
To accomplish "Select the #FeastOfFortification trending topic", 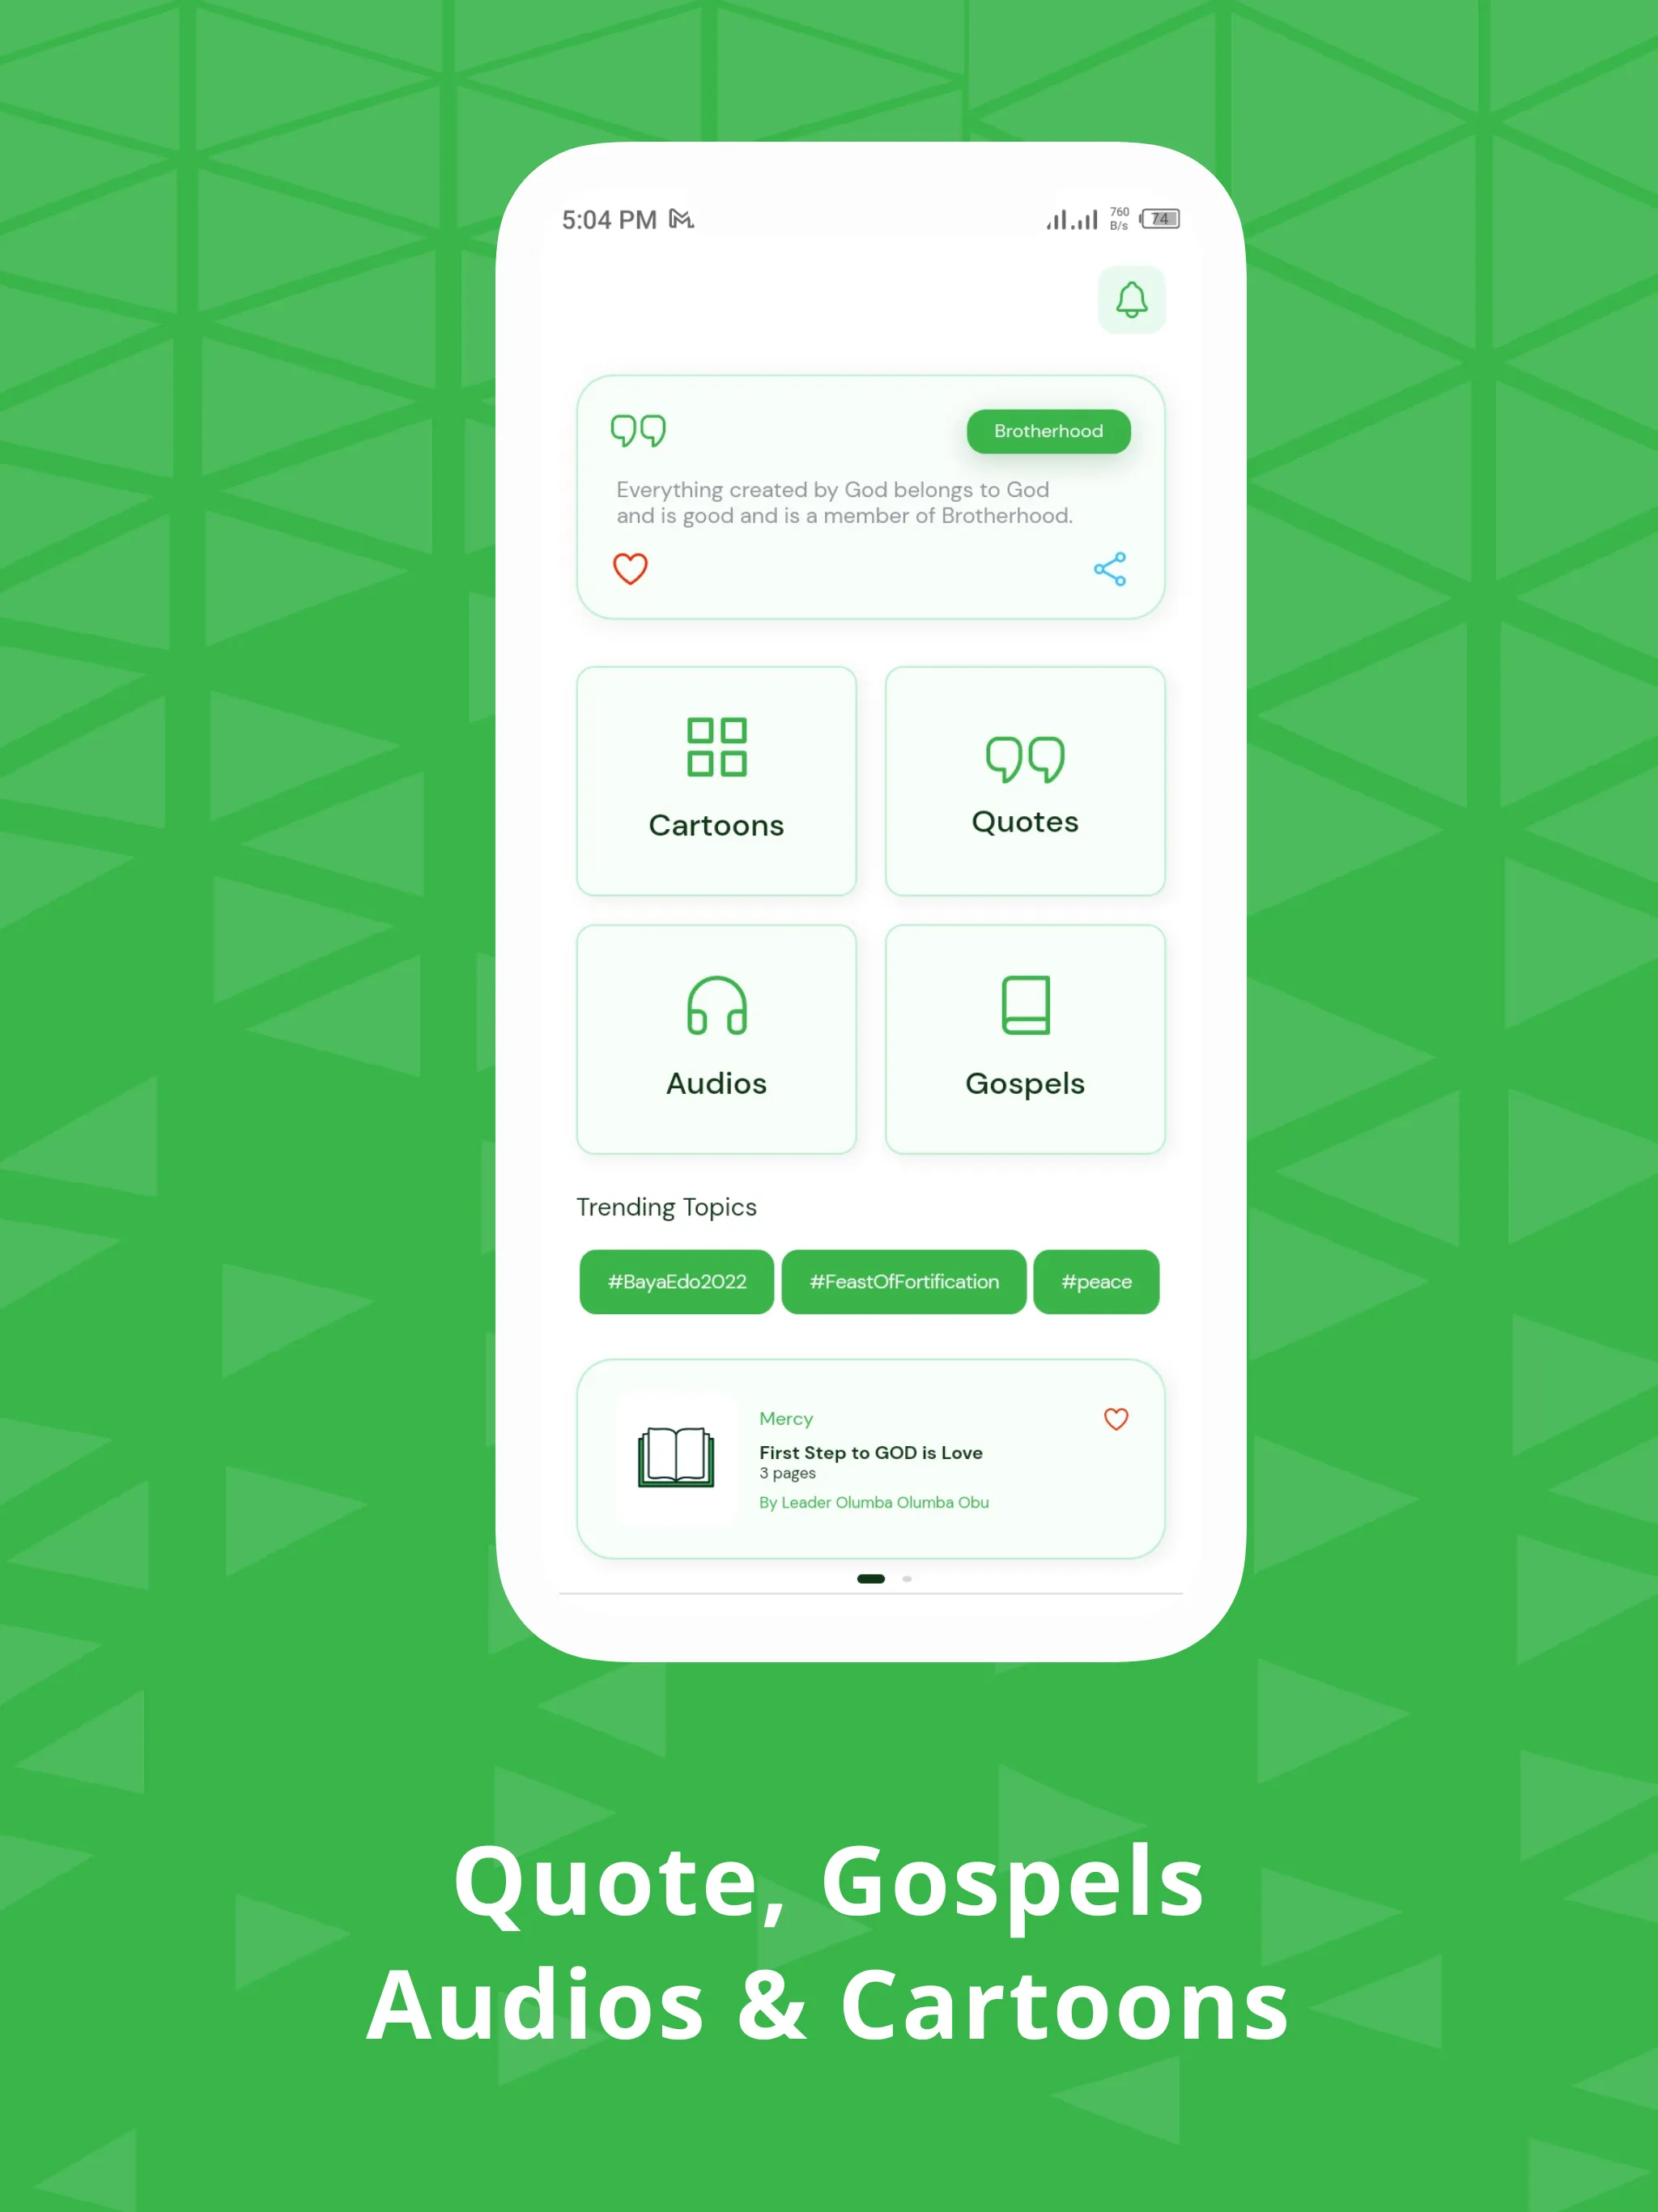I will [904, 1282].
